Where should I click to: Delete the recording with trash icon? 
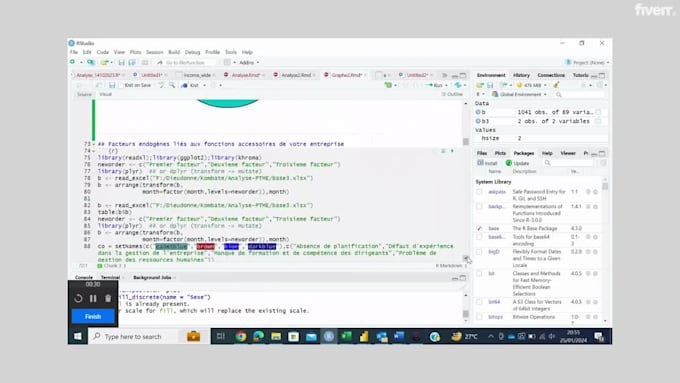[x=108, y=298]
